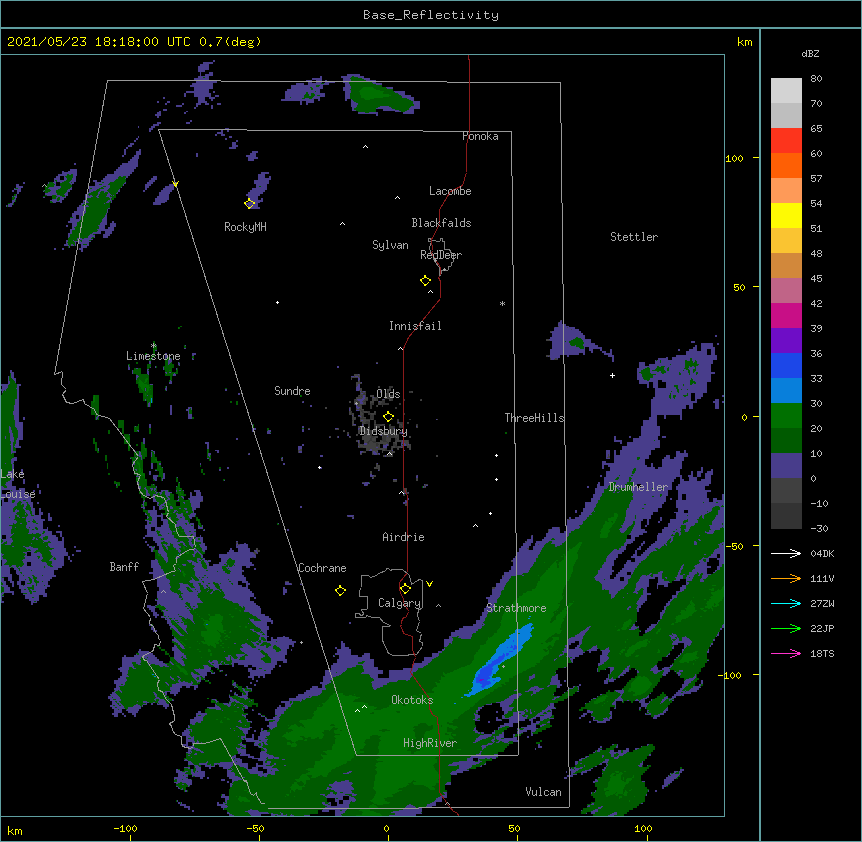The width and height of the screenshot is (862, 842).
Task: Click the green 22JP arrow legend icon
Action: pyautogui.click(x=786, y=628)
